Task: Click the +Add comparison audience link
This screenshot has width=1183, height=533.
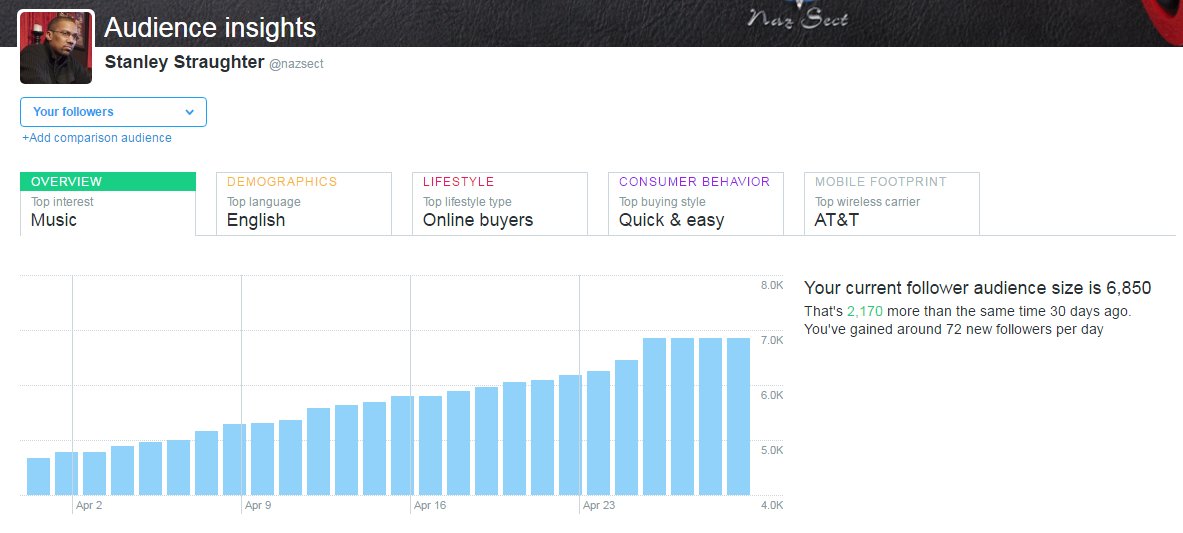Action: coord(97,138)
